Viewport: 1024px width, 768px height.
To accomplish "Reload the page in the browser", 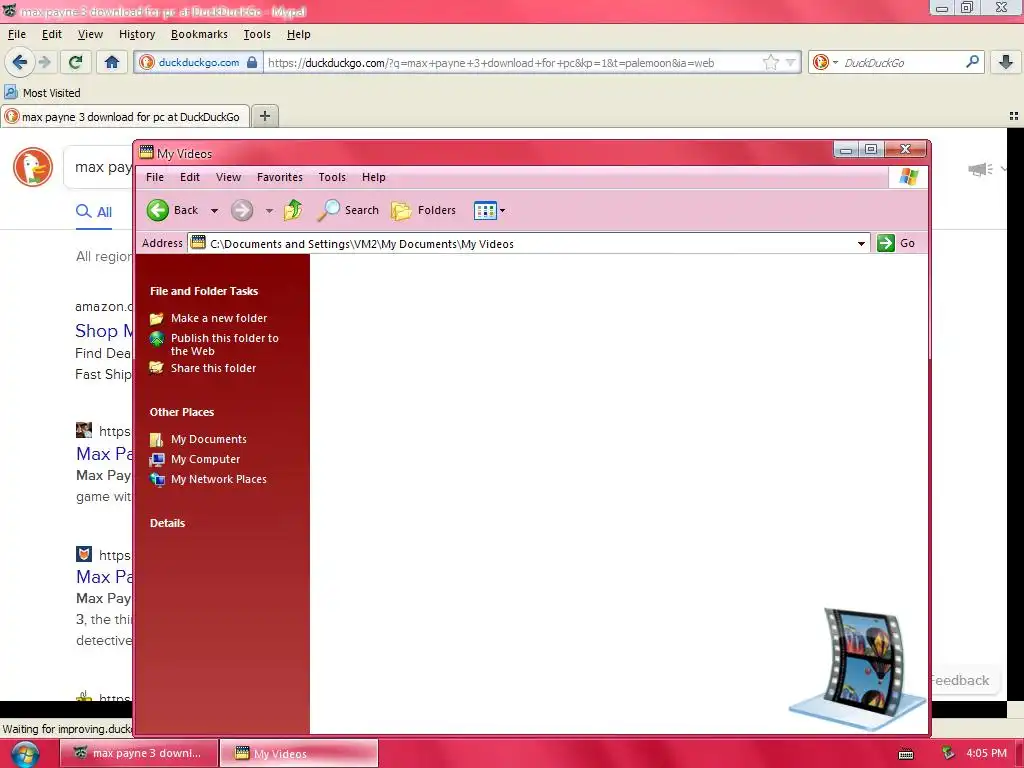I will click(x=76, y=62).
